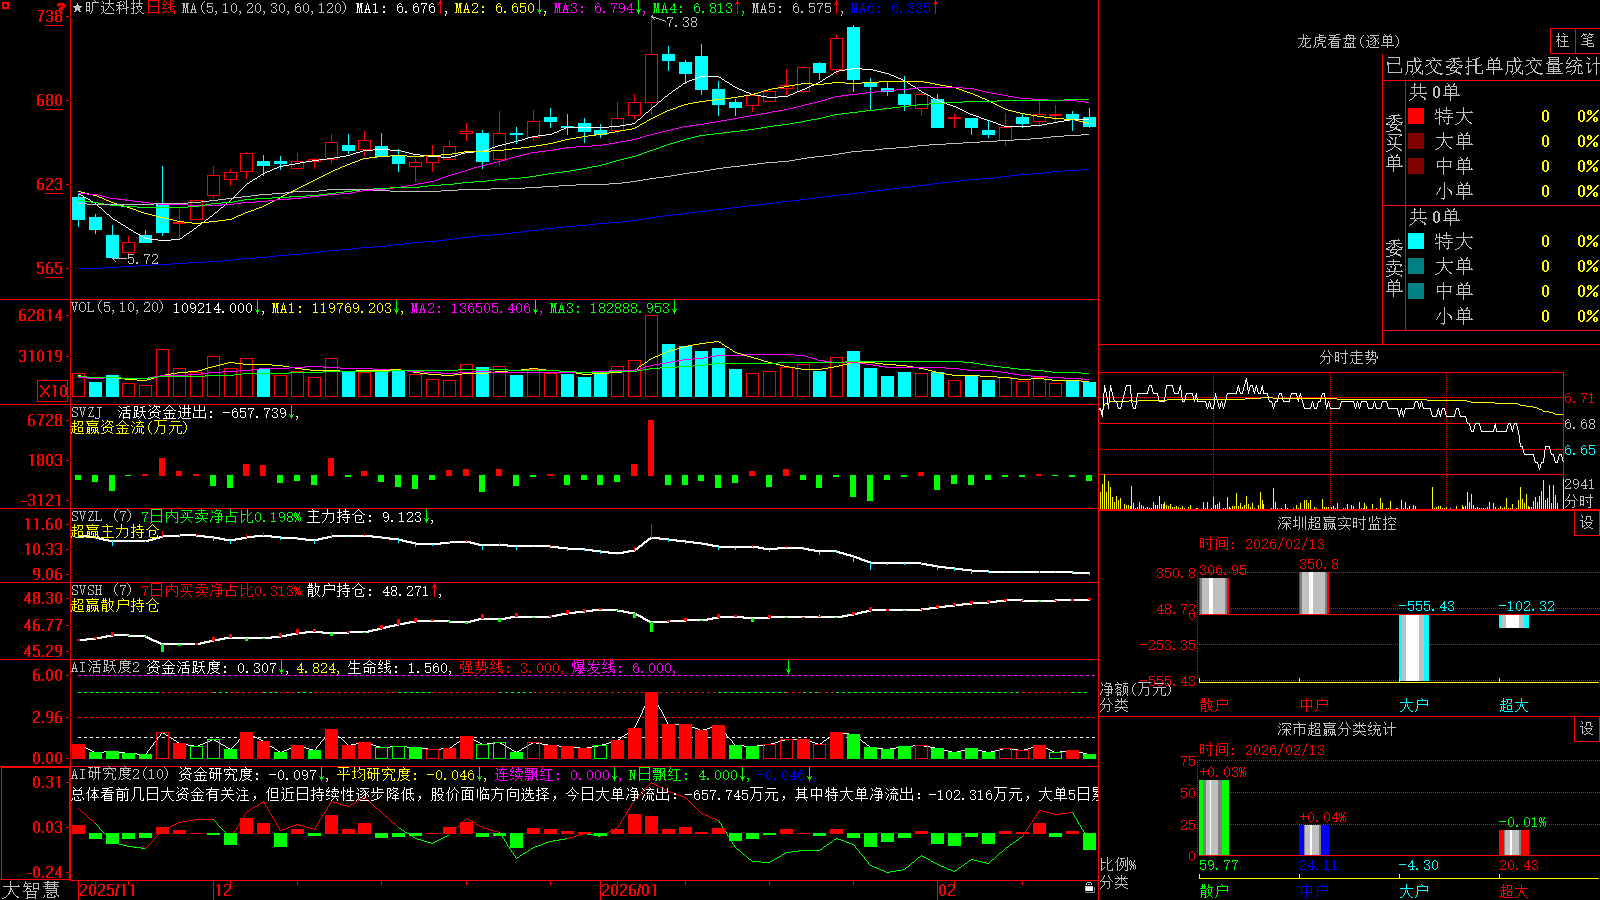The height and width of the screenshot is (900, 1600).
Task: Click the 超大 -102.32 bar
Action: pyautogui.click(x=1514, y=621)
